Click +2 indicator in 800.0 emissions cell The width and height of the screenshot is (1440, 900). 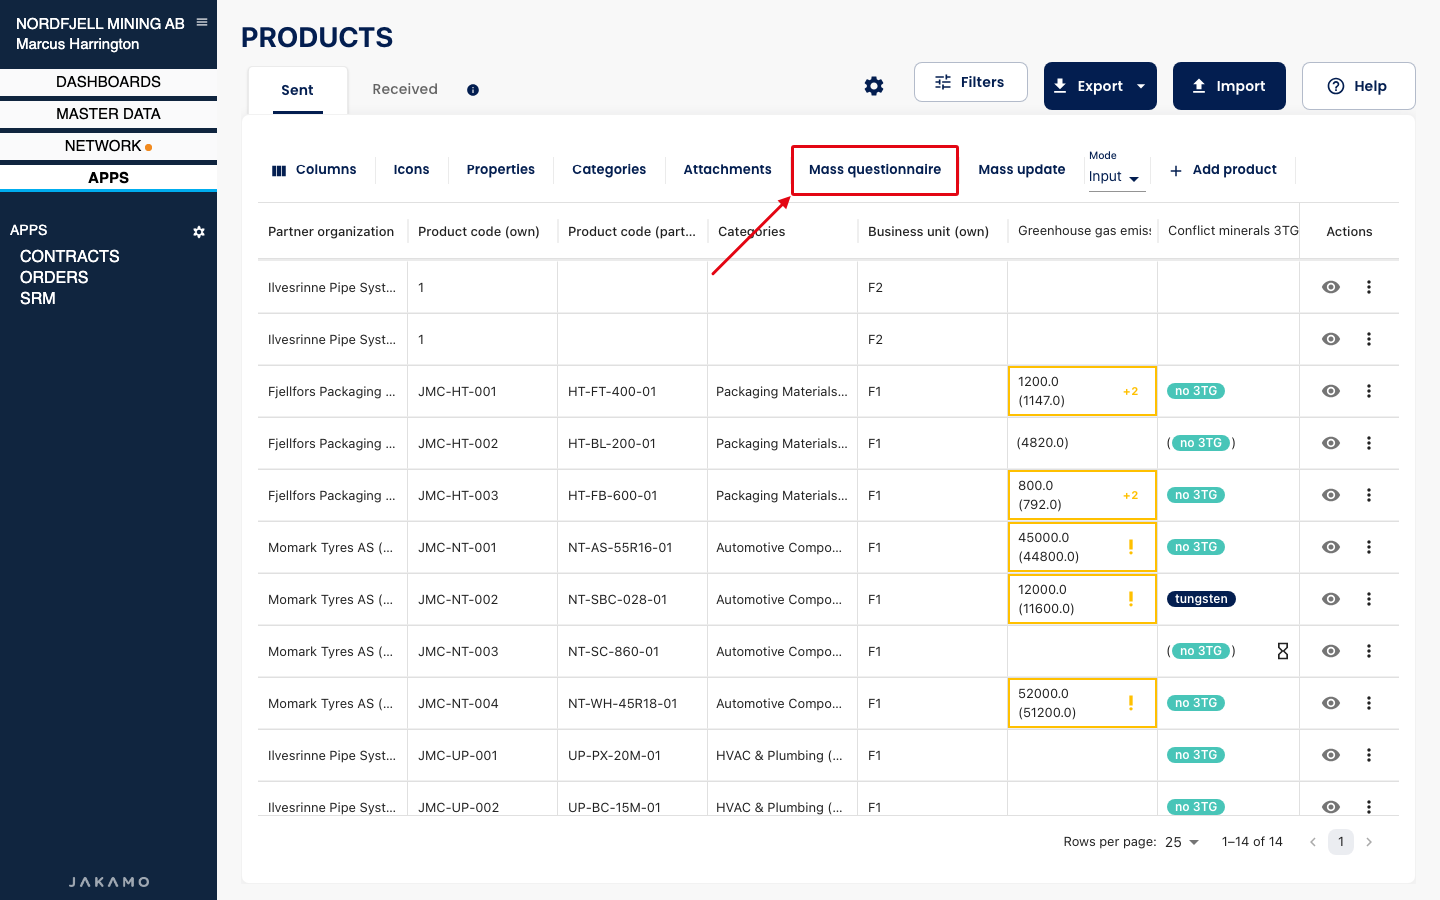point(1130,496)
